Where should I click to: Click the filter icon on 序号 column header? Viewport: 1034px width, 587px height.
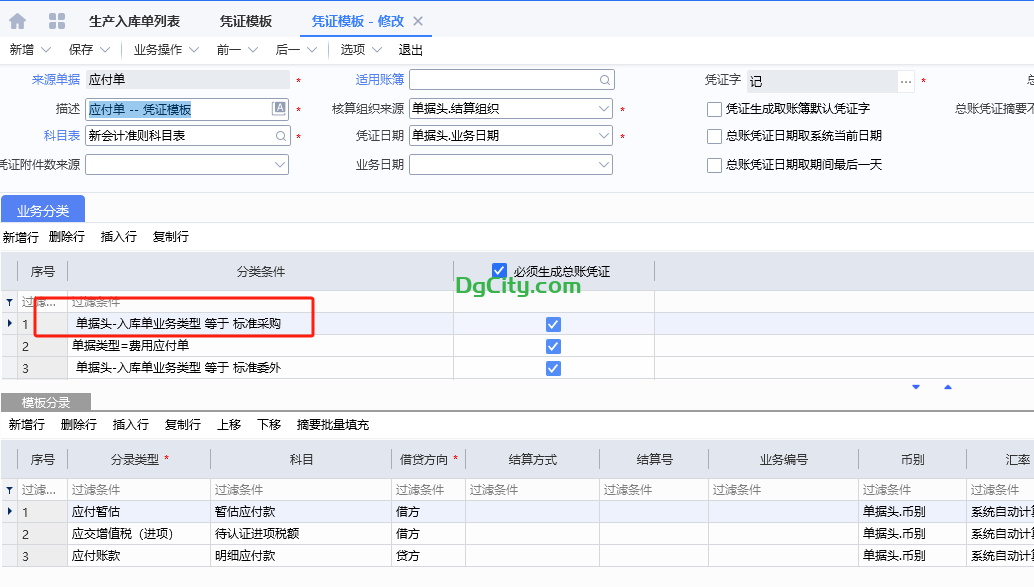[8, 301]
